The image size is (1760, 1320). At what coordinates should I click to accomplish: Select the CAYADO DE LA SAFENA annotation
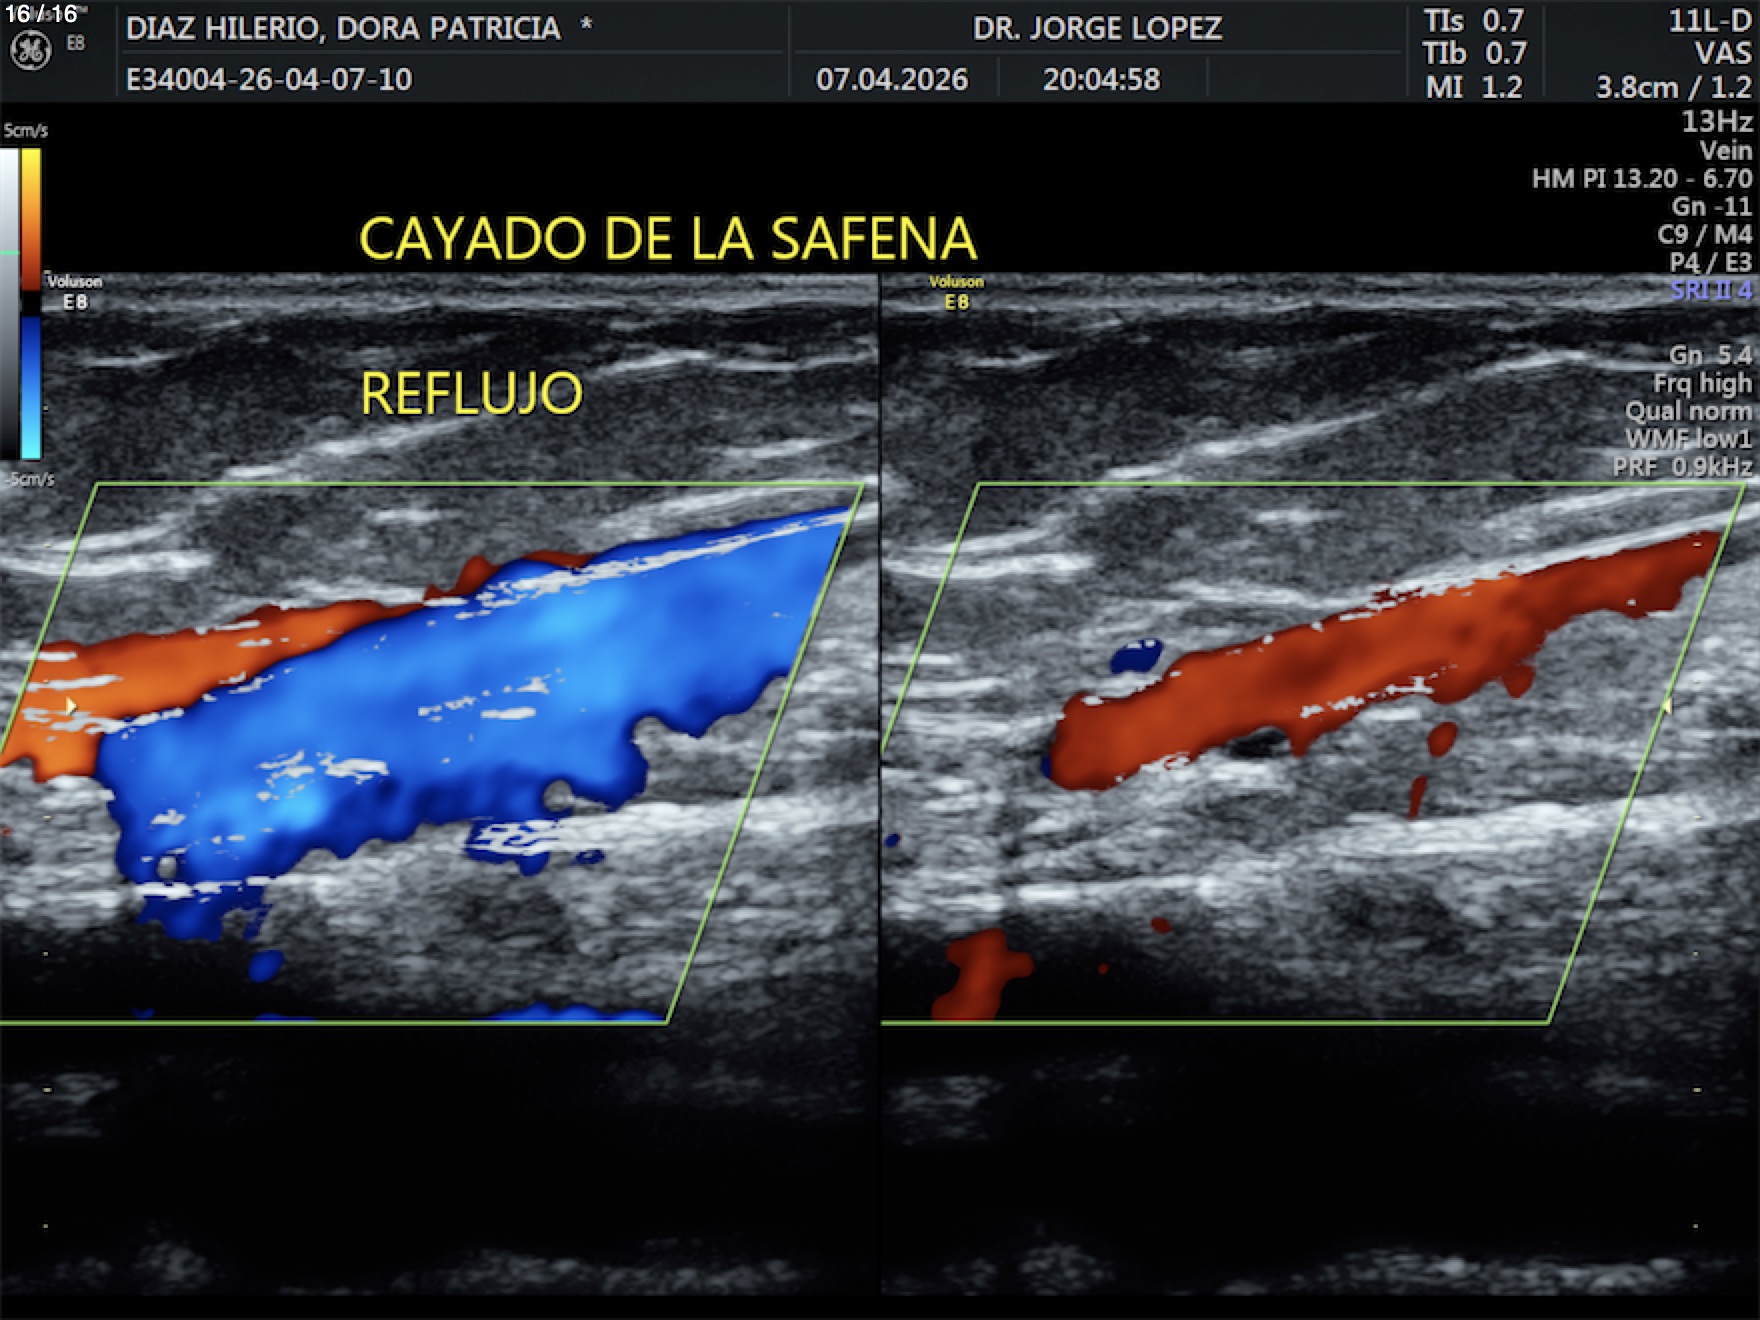(667, 239)
